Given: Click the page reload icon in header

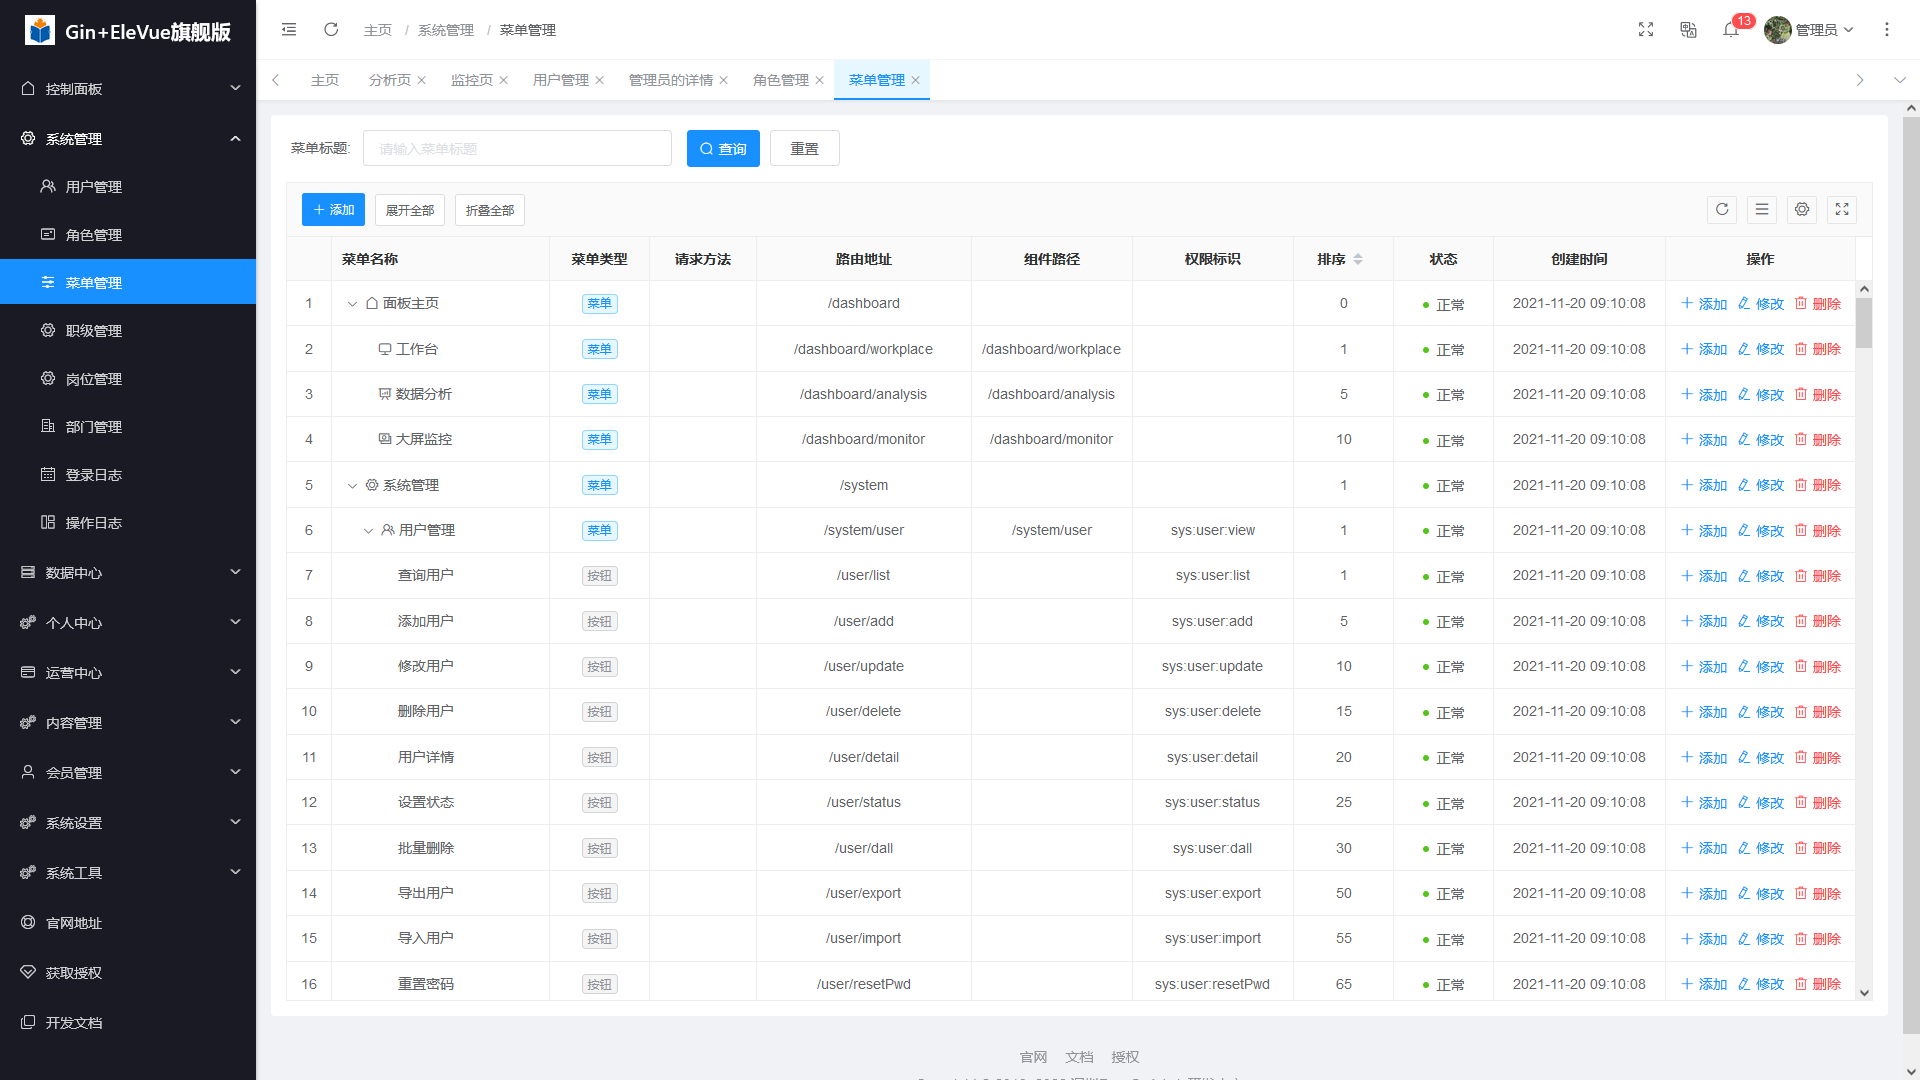Looking at the screenshot, I should pyautogui.click(x=331, y=30).
